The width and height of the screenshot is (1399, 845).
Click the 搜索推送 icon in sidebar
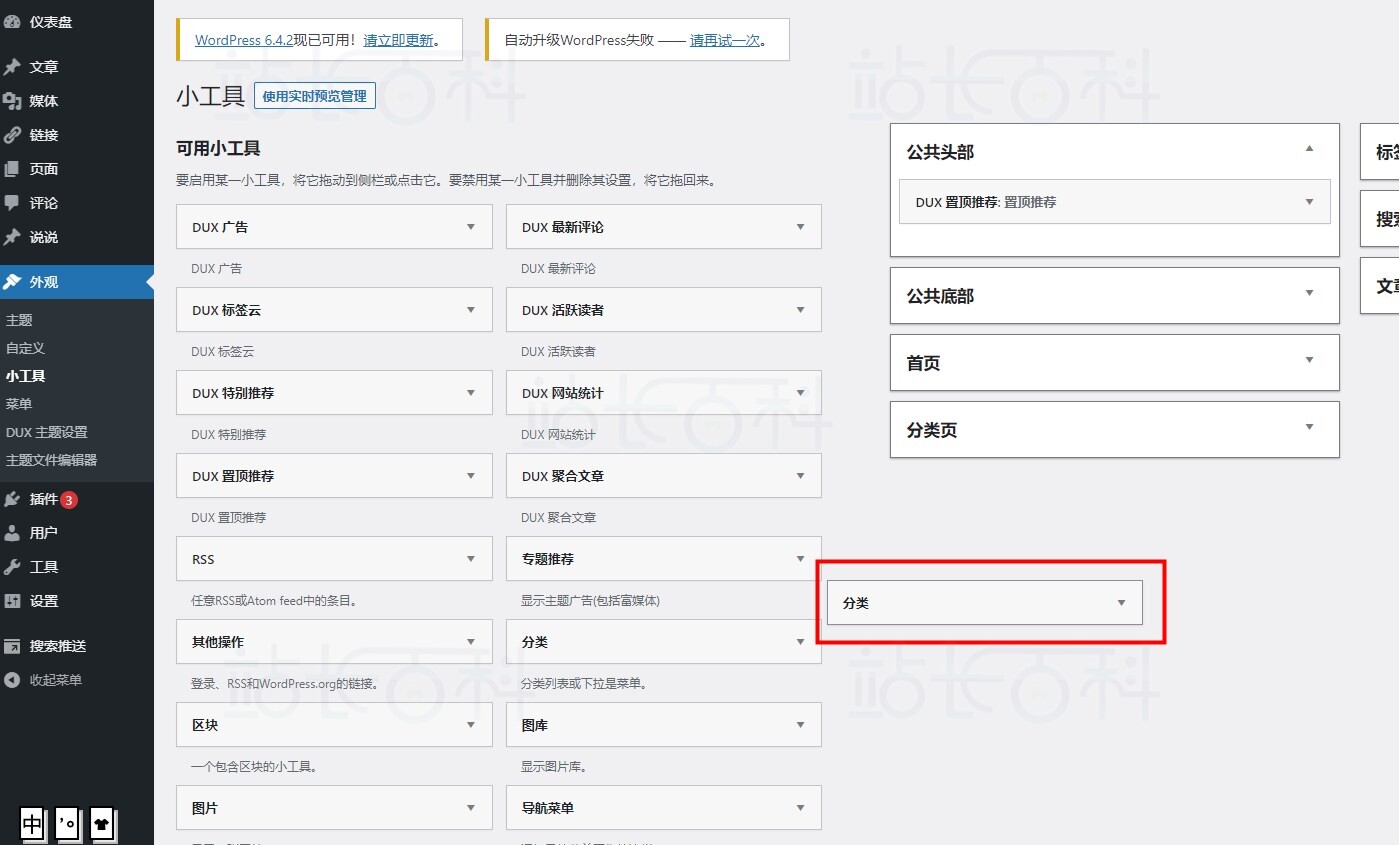click(x=12, y=646)
